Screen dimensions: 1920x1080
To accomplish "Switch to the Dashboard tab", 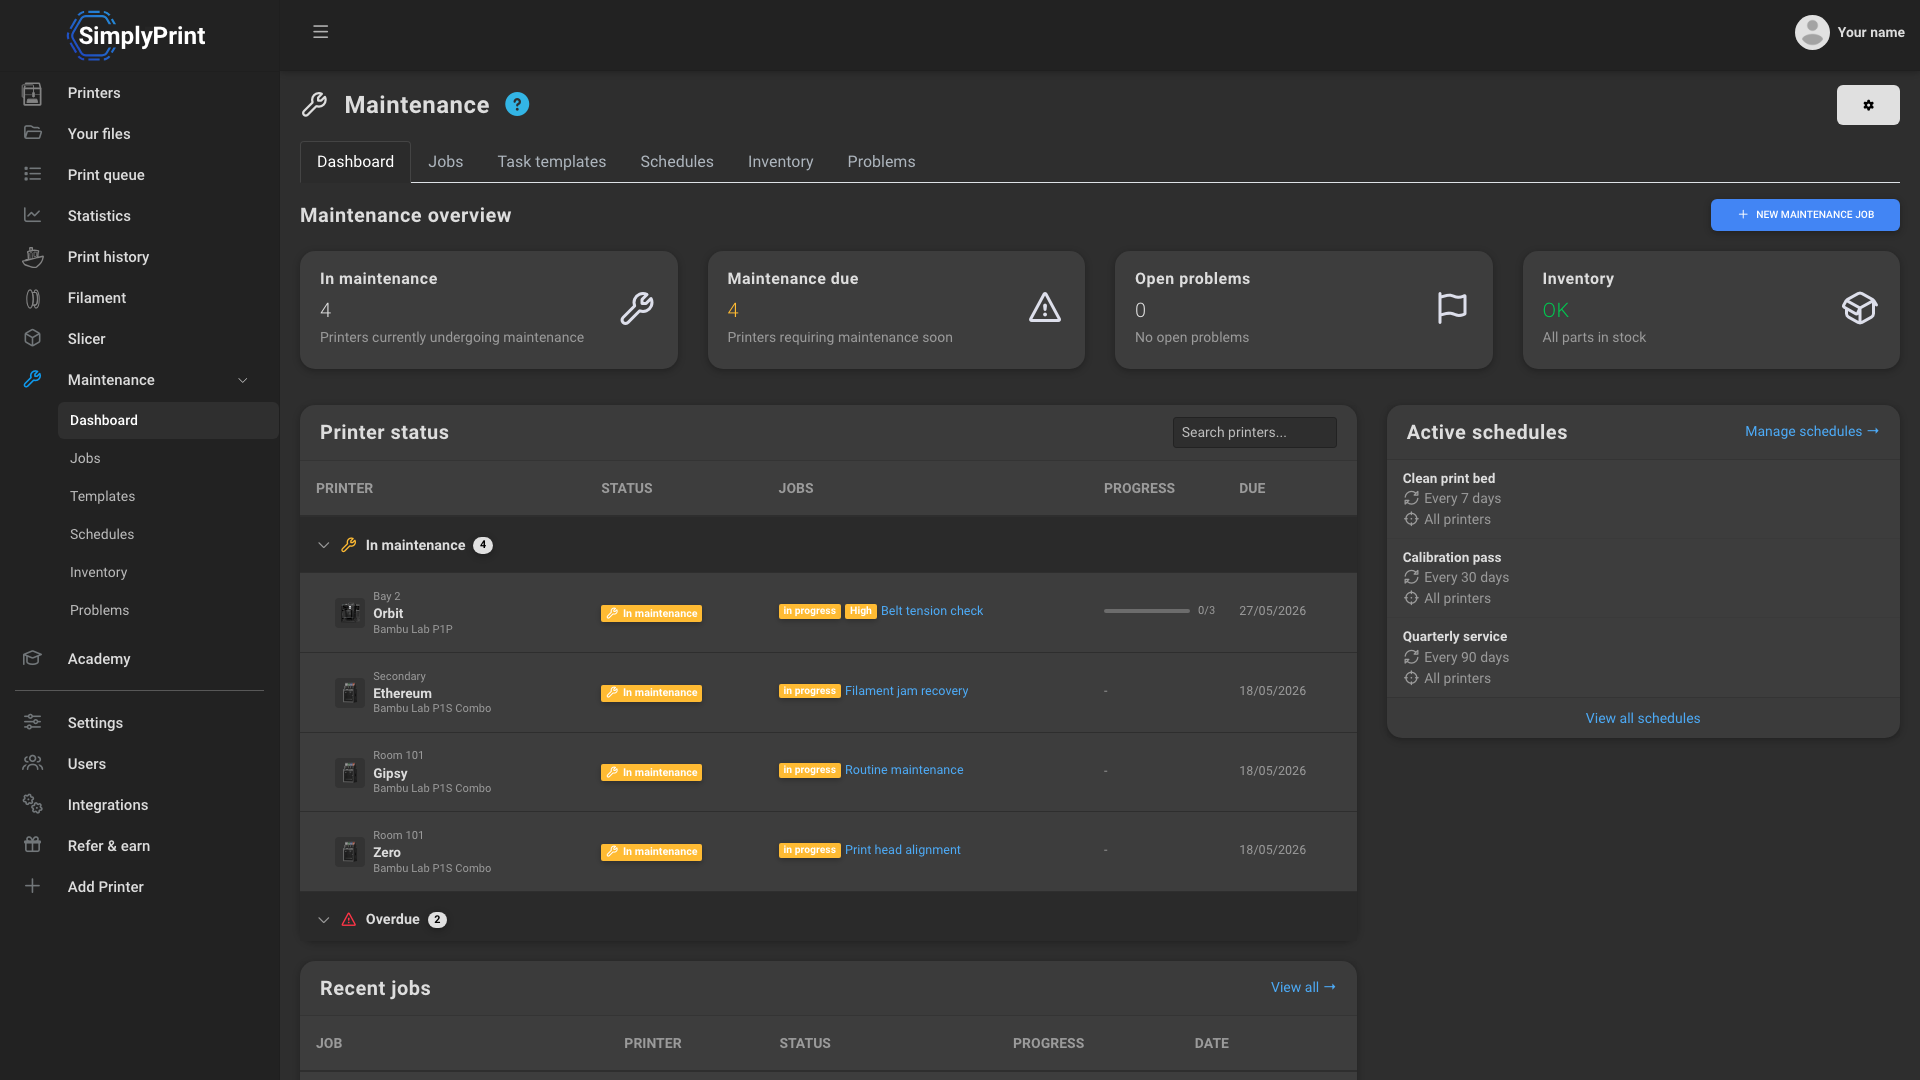I will (355, 162).
